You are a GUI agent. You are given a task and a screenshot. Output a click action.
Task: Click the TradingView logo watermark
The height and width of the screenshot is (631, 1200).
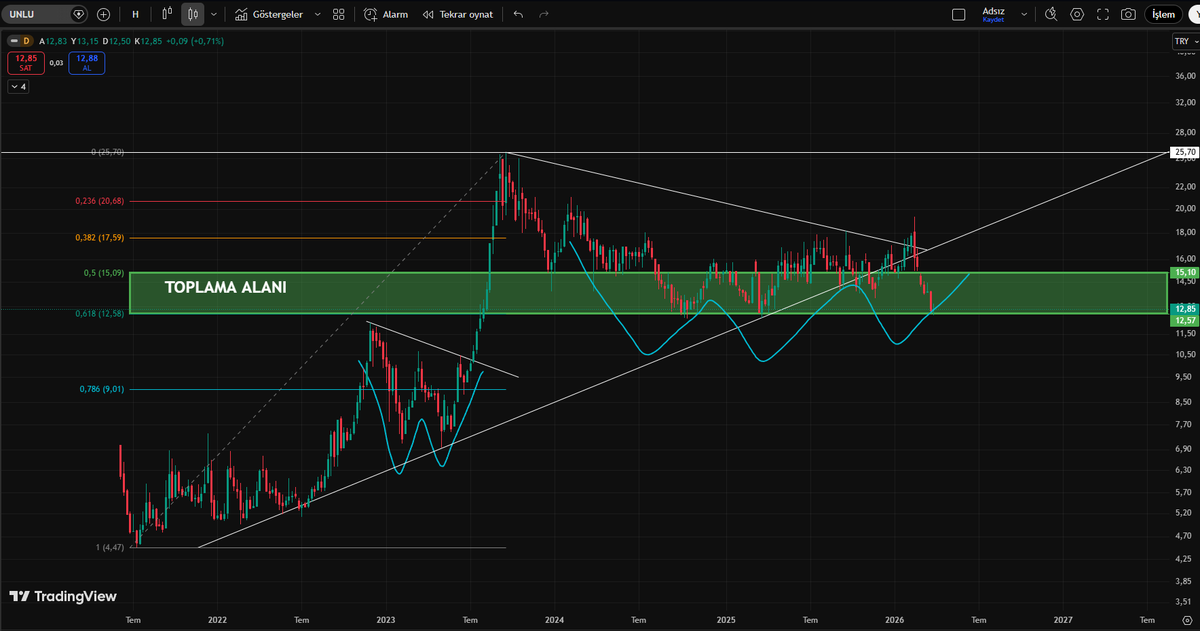point(60,597)
